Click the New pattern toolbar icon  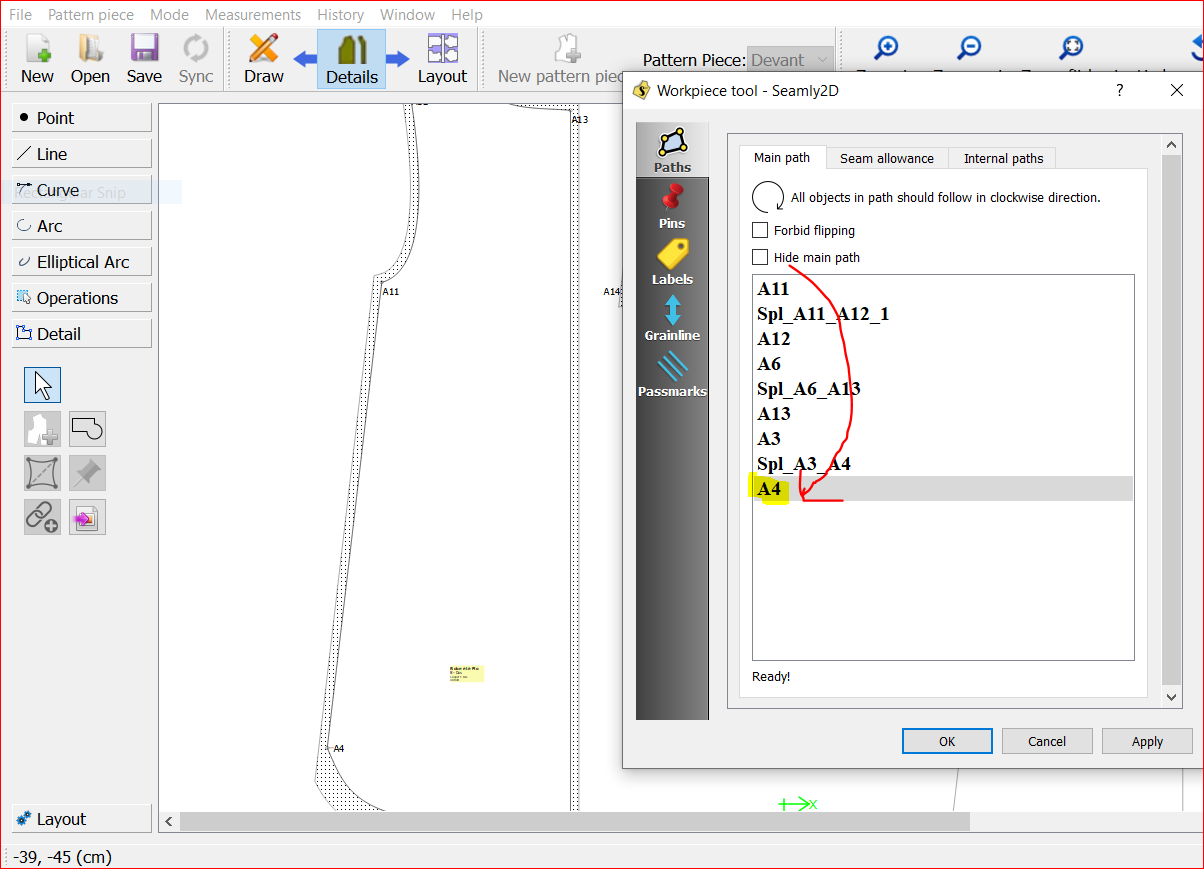click(x=37, y=58)
